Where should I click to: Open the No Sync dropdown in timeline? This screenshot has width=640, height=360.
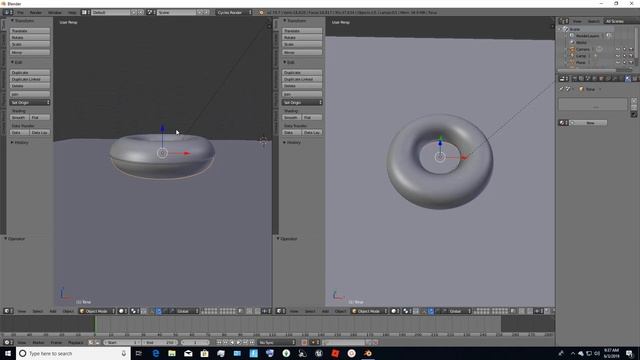[x=277, y=342]
